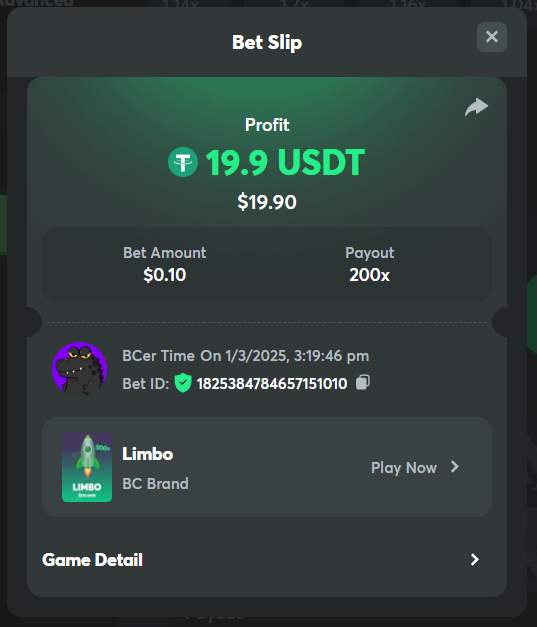Screen dimensions: 537x627
Task: Click the BCer Time date text
Action: (246, 356)
